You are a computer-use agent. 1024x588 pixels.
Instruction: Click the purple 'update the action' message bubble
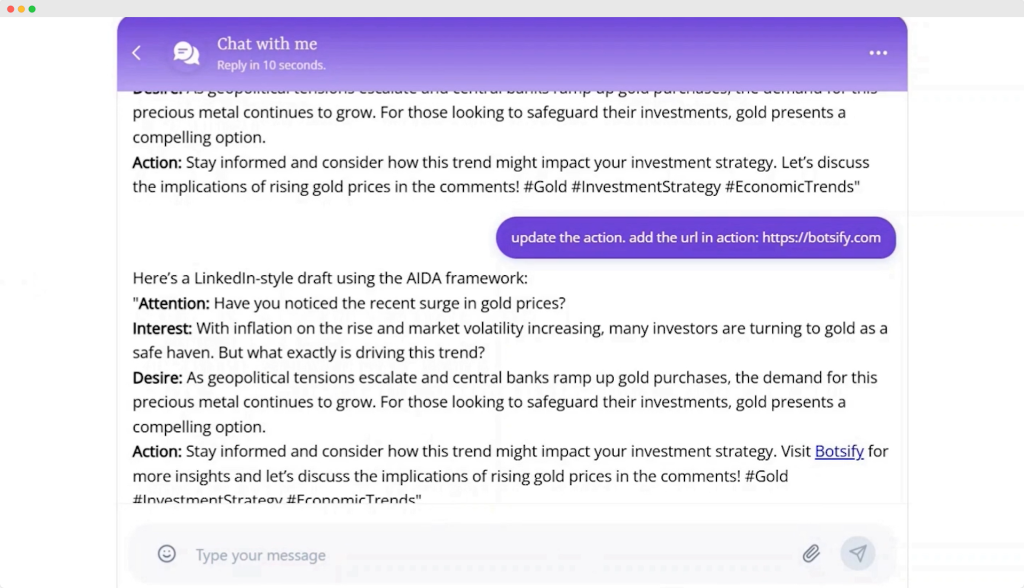[x=695, y=238]
